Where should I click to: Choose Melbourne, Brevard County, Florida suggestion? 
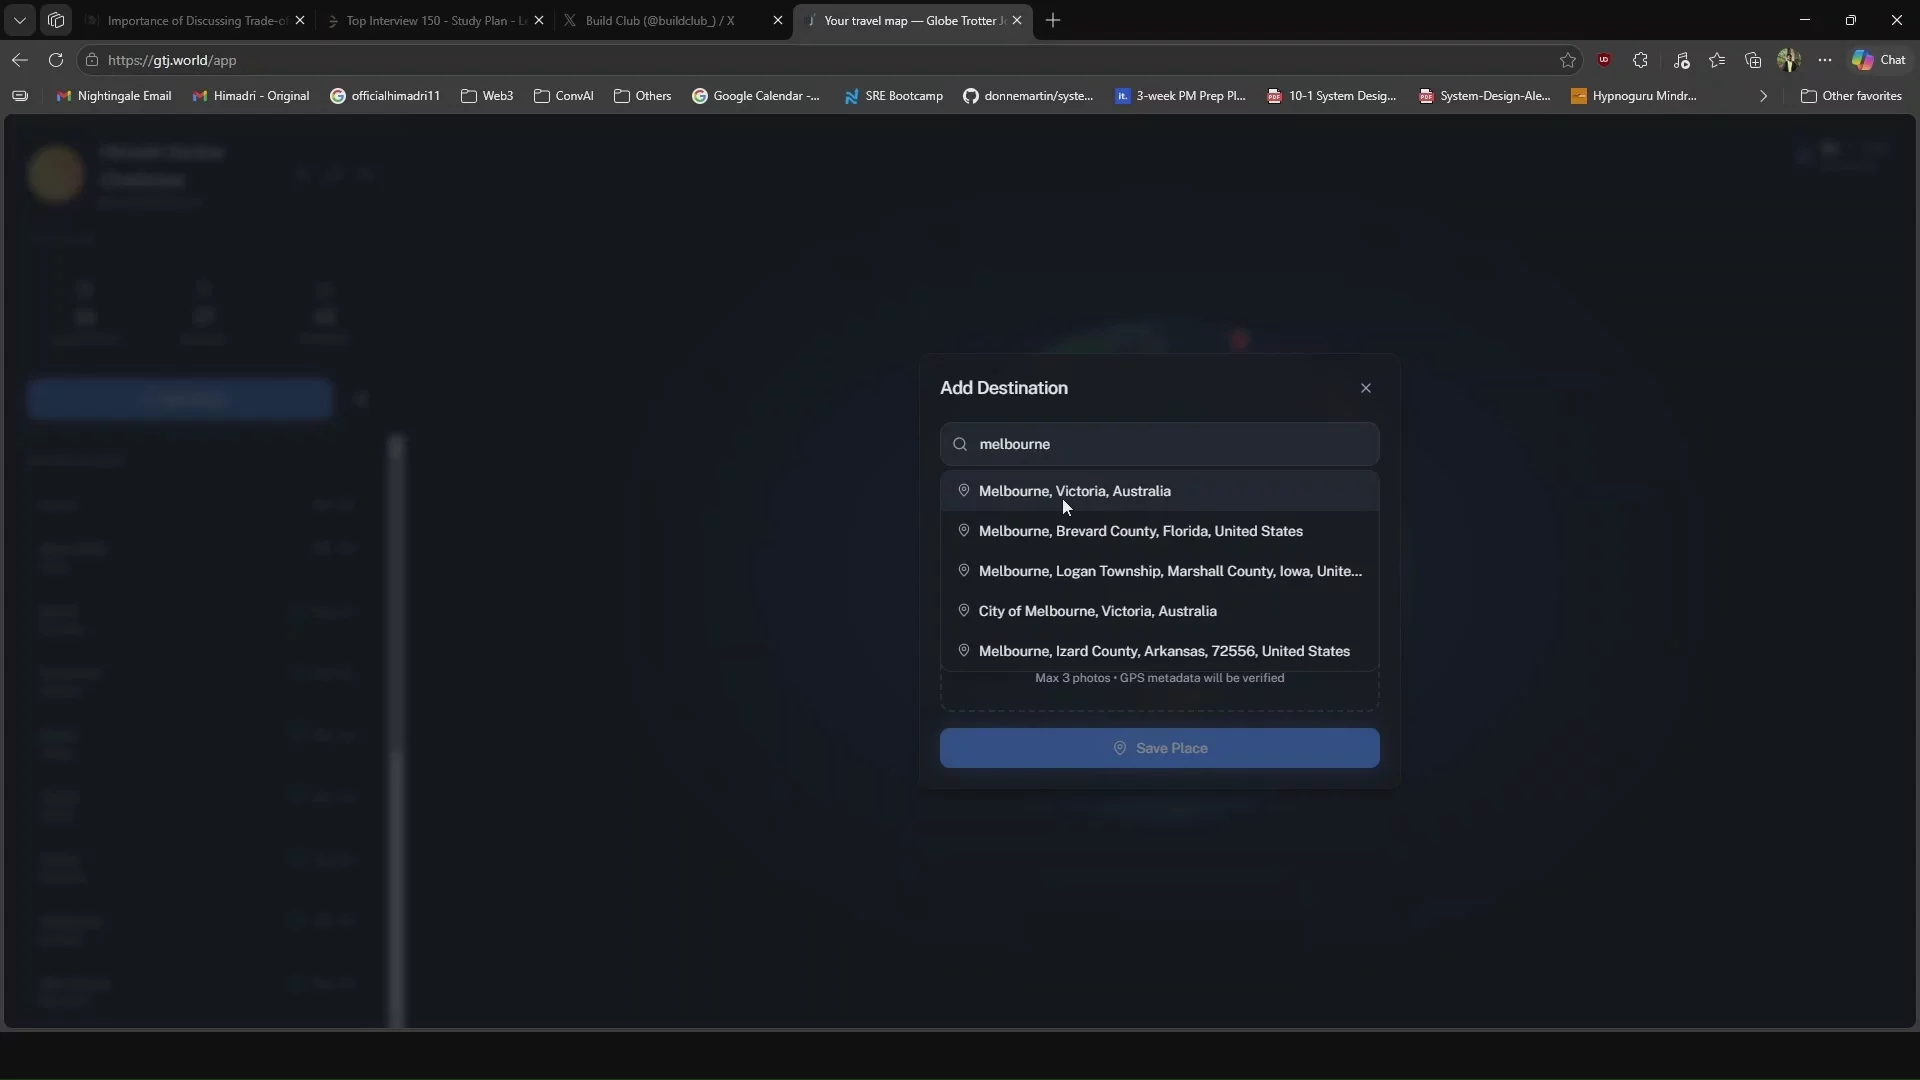(1159, 531)
